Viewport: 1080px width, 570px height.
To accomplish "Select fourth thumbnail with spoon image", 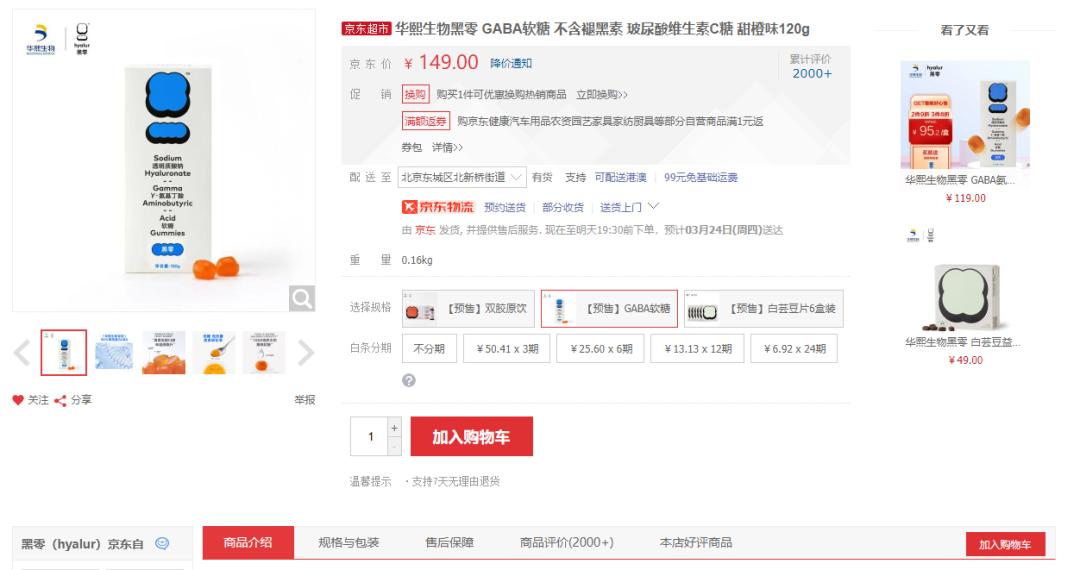I will (x=214, y=352).
